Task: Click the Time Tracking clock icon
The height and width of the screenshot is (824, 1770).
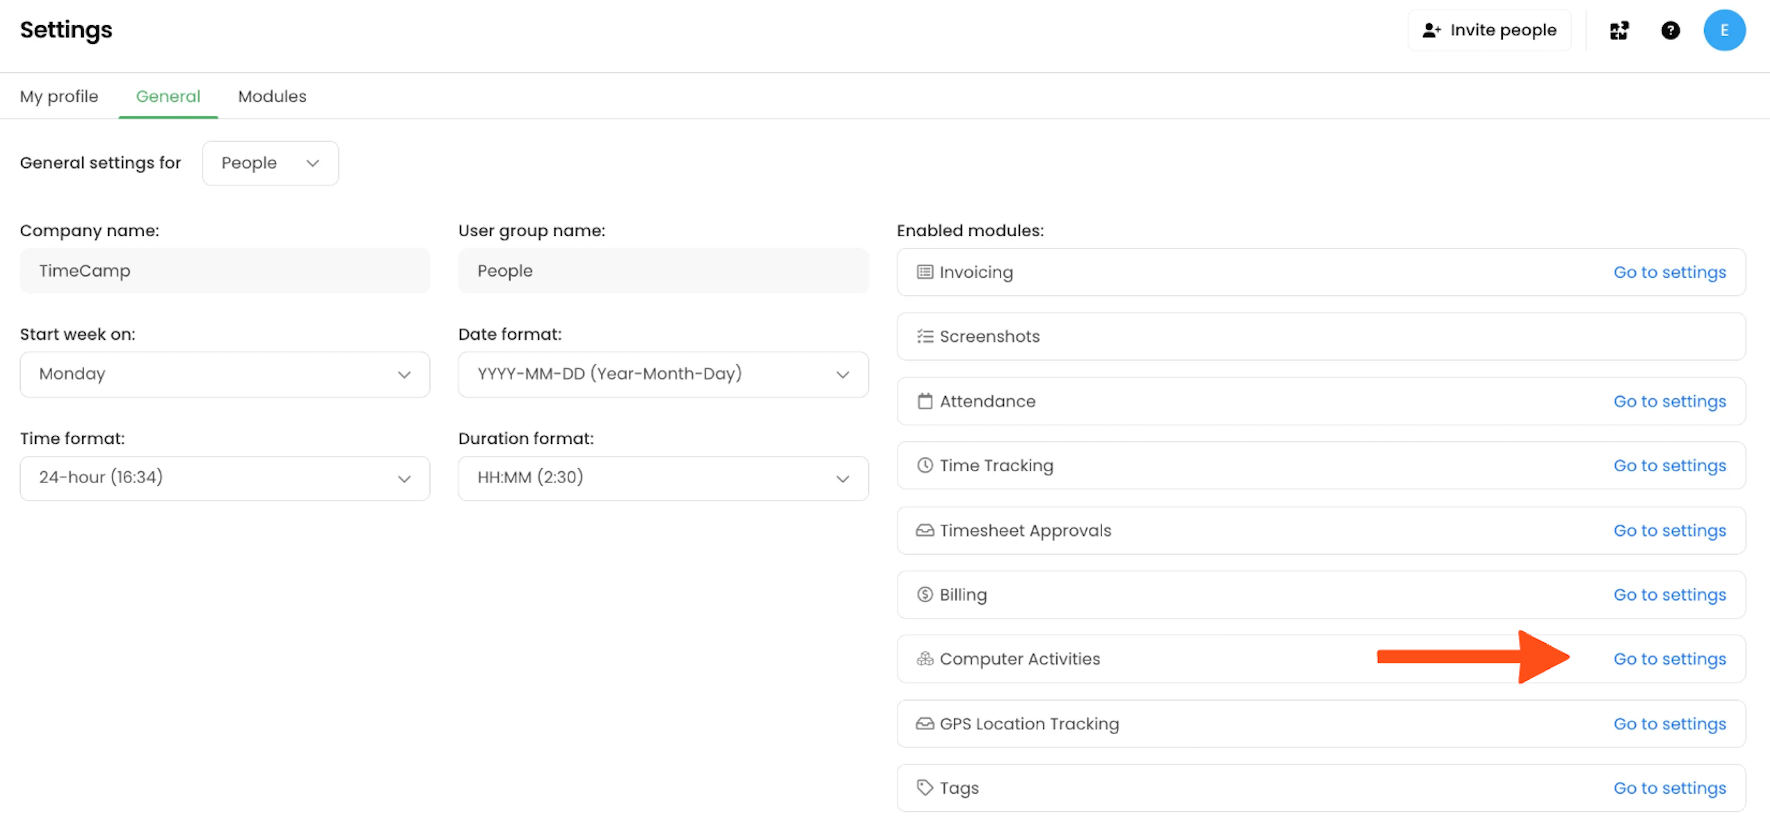Action: pos(925,466)
